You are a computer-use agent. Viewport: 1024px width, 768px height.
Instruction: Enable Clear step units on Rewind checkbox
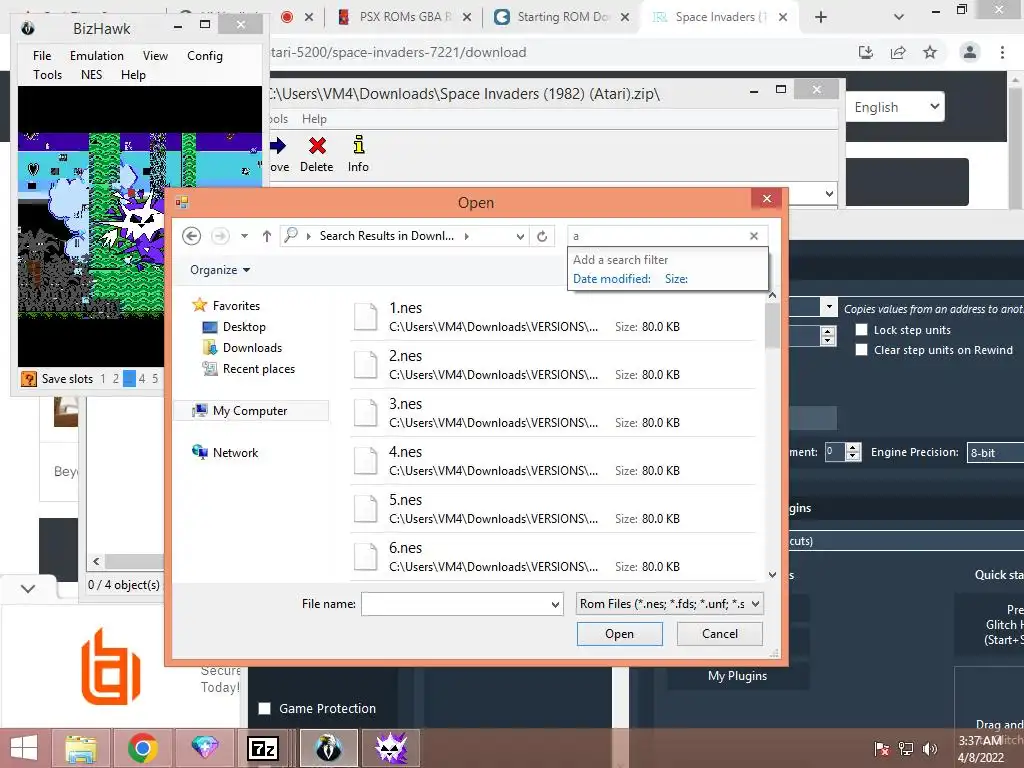click(862, 350)
